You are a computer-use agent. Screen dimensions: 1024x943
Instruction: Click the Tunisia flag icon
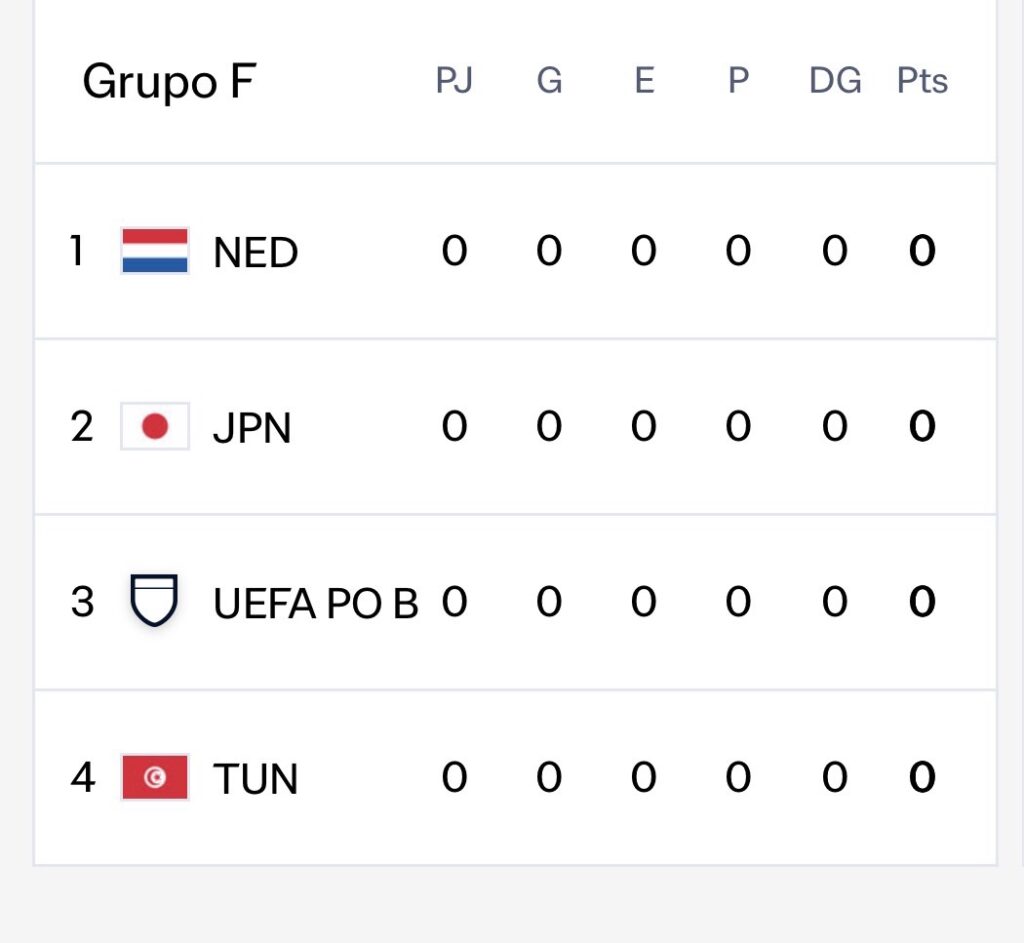click(x=155, y=777)
